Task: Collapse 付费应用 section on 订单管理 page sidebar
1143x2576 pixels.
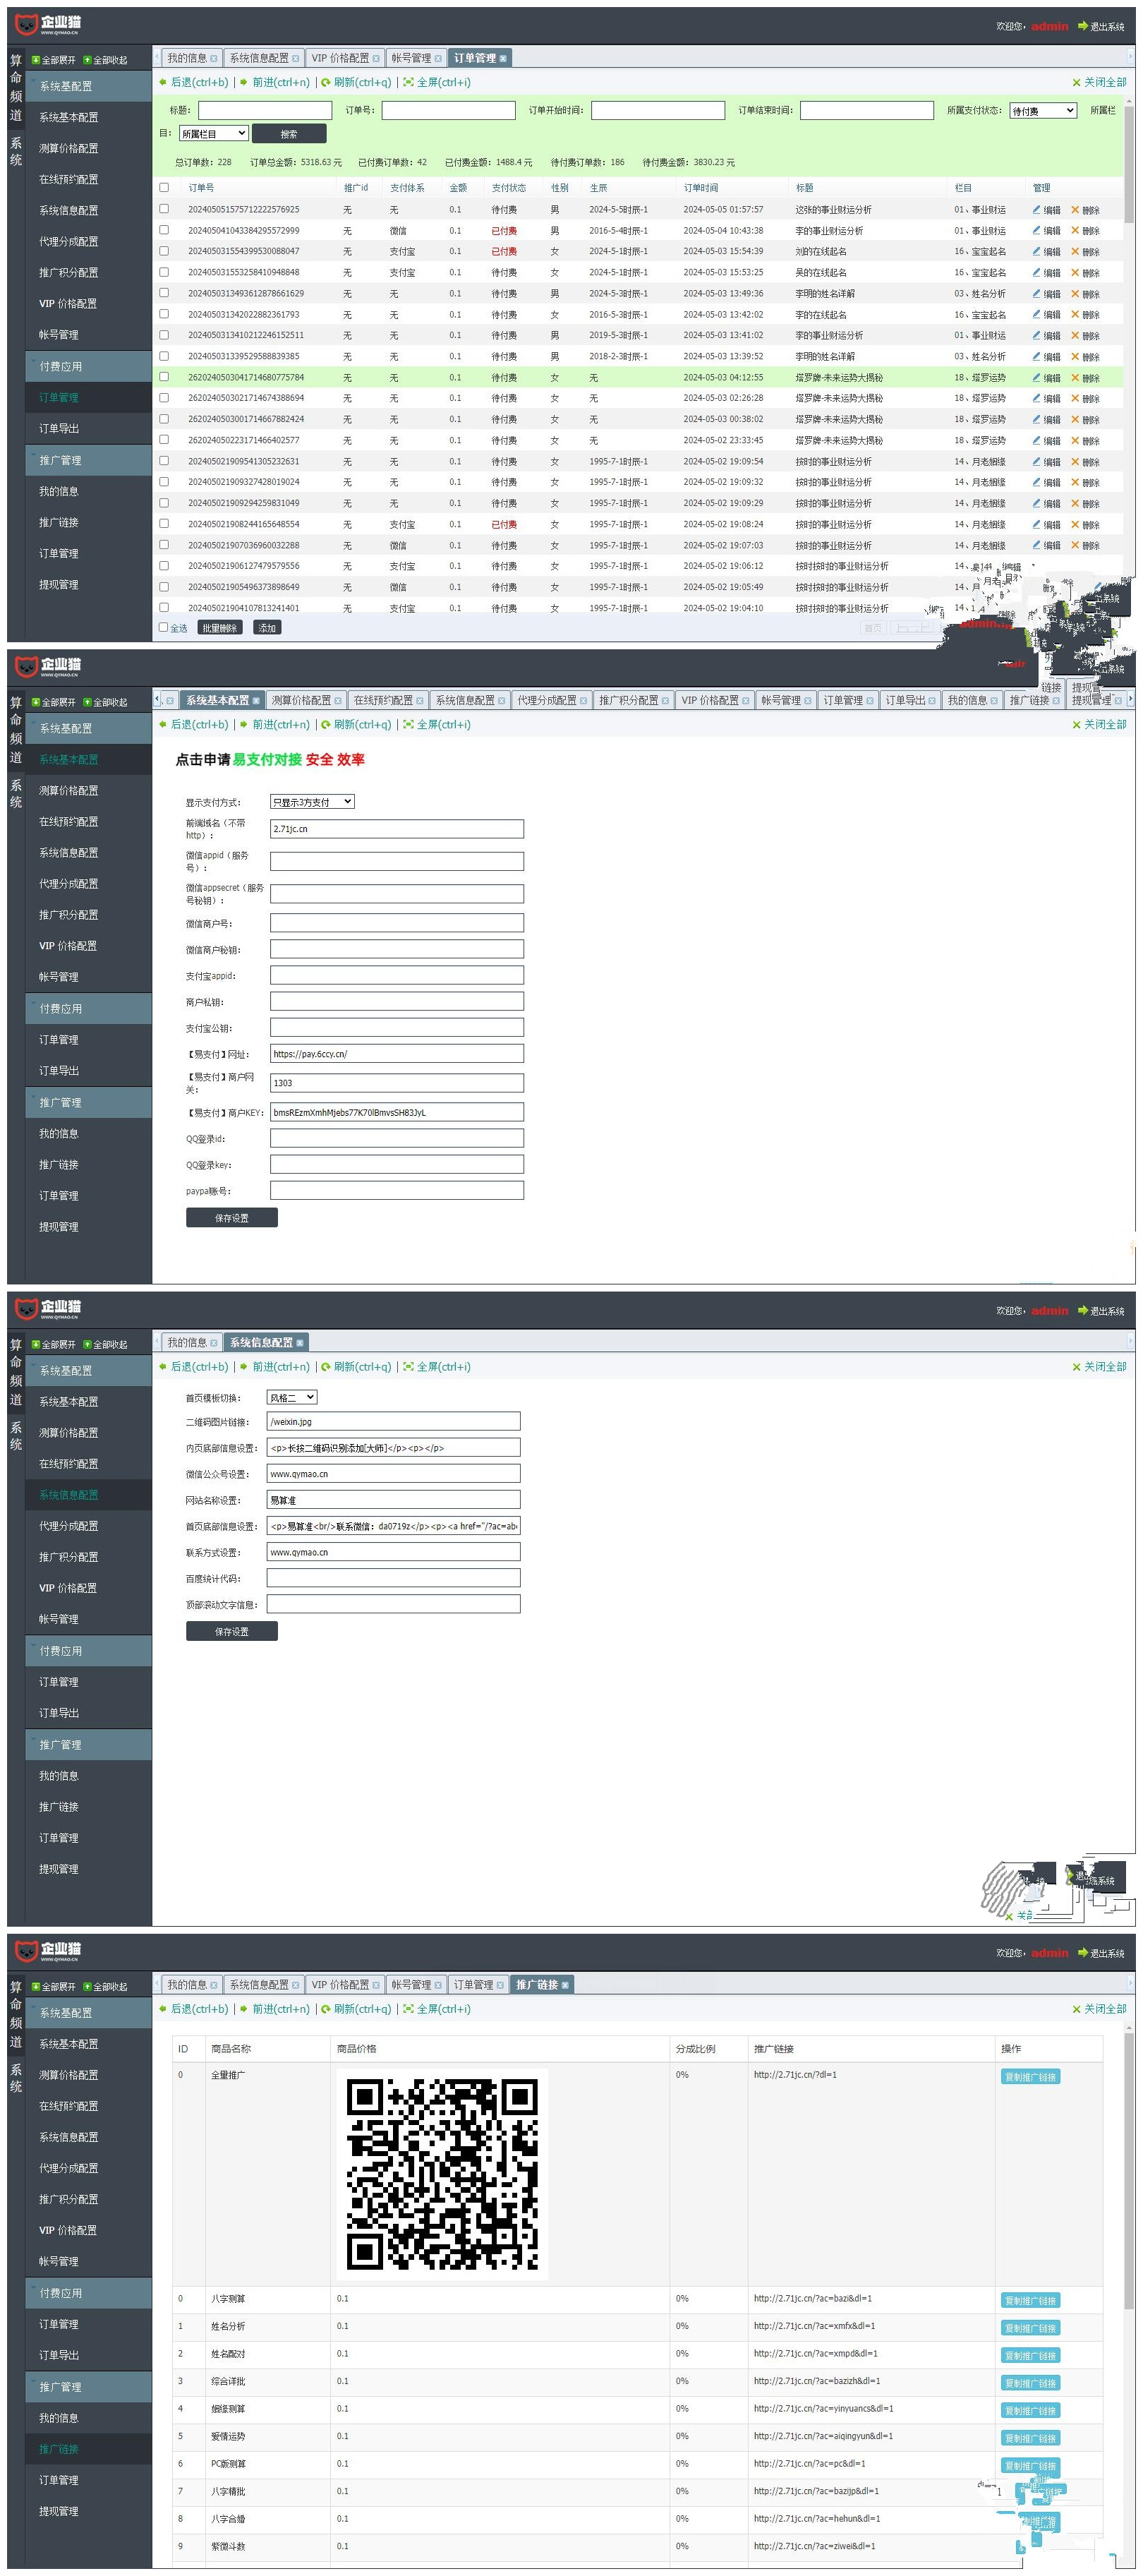Action: [88, 366]
